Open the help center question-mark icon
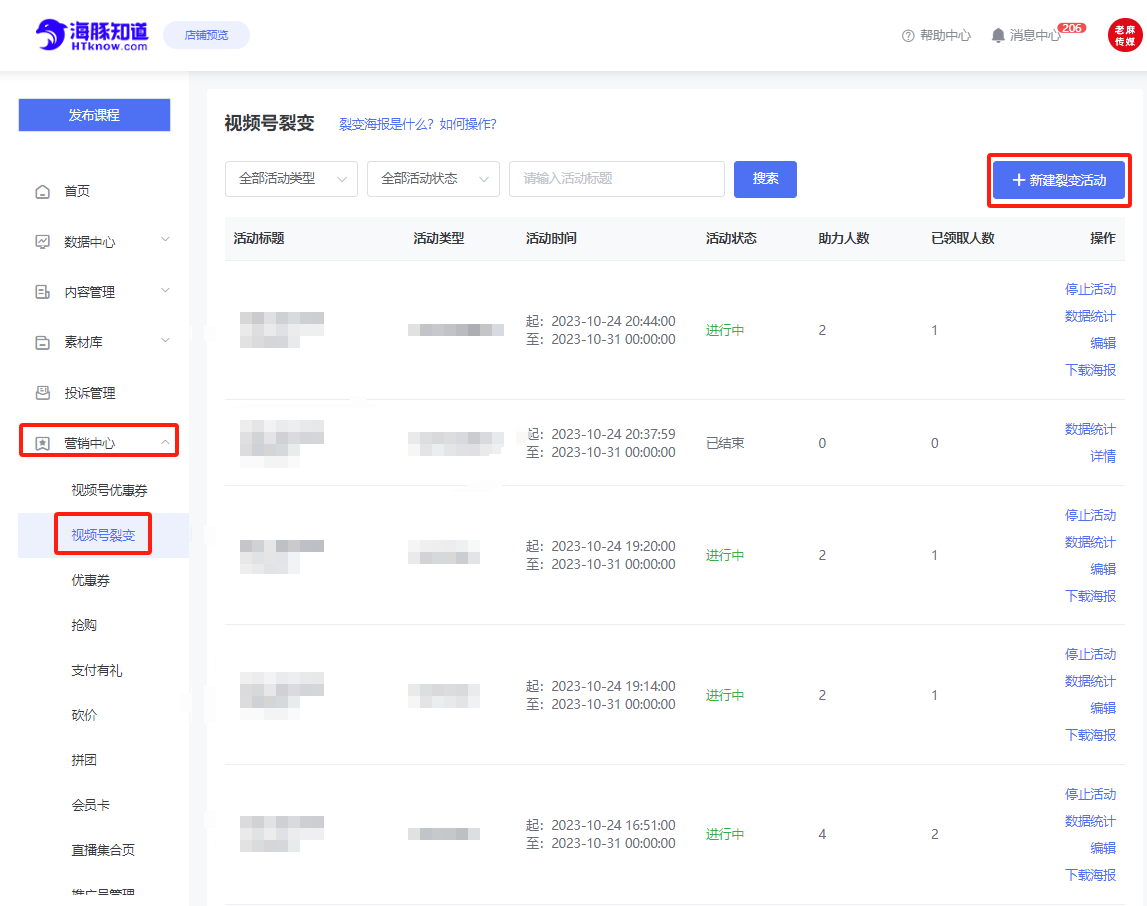This screenshot has width=1147, height=906. (908, 36)
